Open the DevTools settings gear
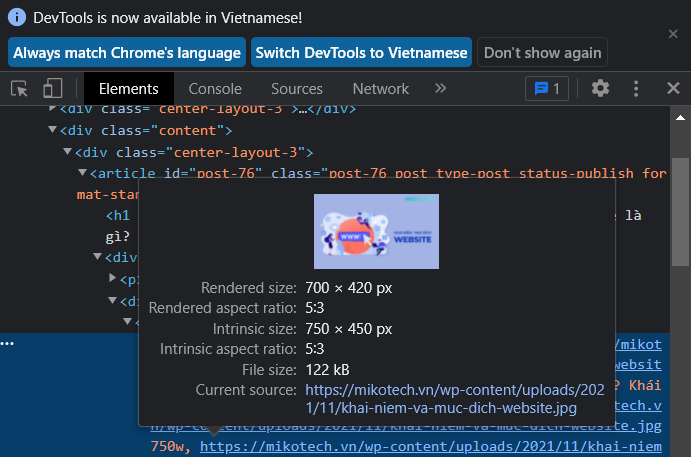Viewport: 691px width, 457px height. click(x=600, y=88)
